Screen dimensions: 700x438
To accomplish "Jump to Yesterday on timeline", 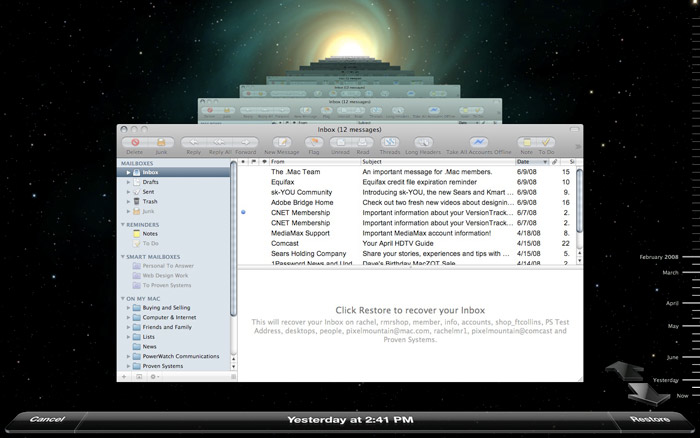I will click(666, 380).
